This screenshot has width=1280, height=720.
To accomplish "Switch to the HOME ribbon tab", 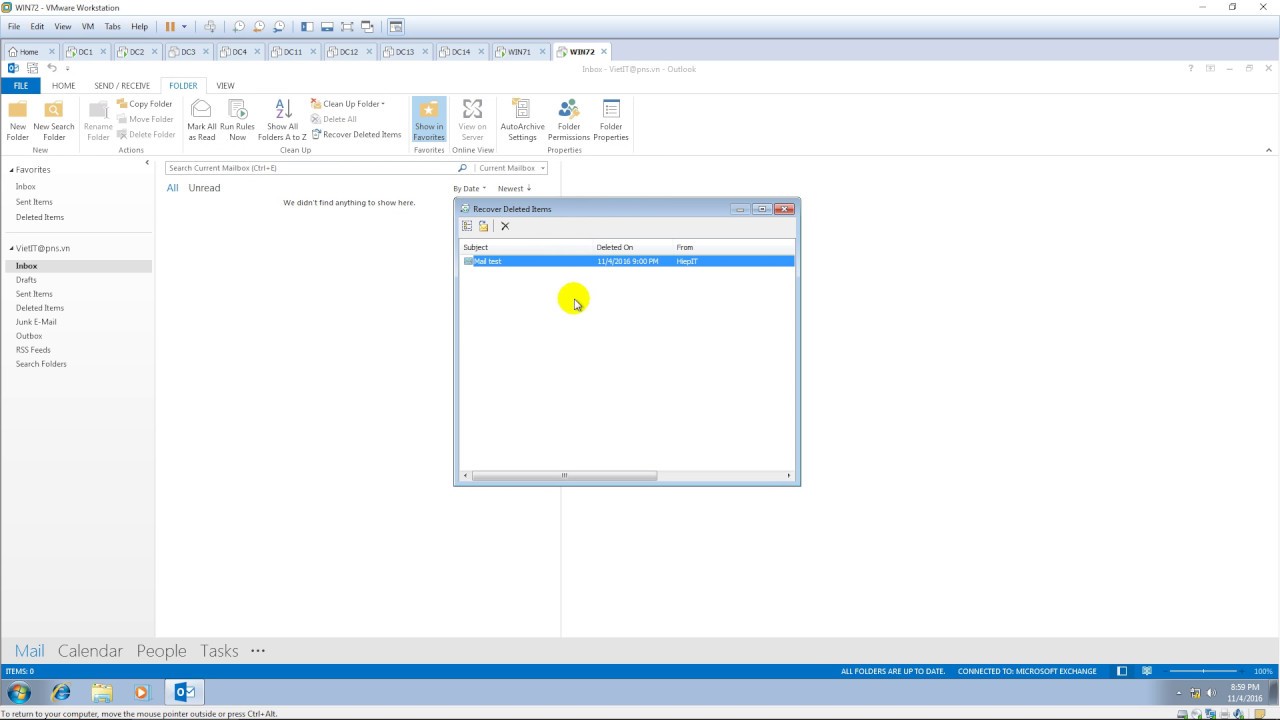I will (64, 86).
